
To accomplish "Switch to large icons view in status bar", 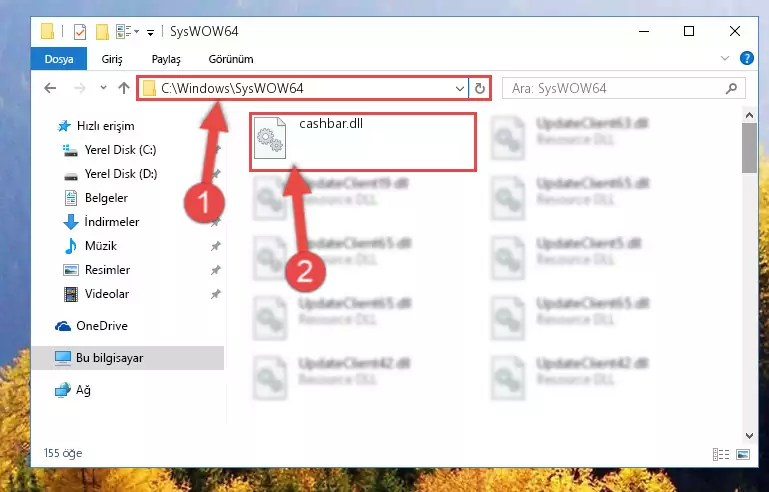I will [x=743, y=455].
